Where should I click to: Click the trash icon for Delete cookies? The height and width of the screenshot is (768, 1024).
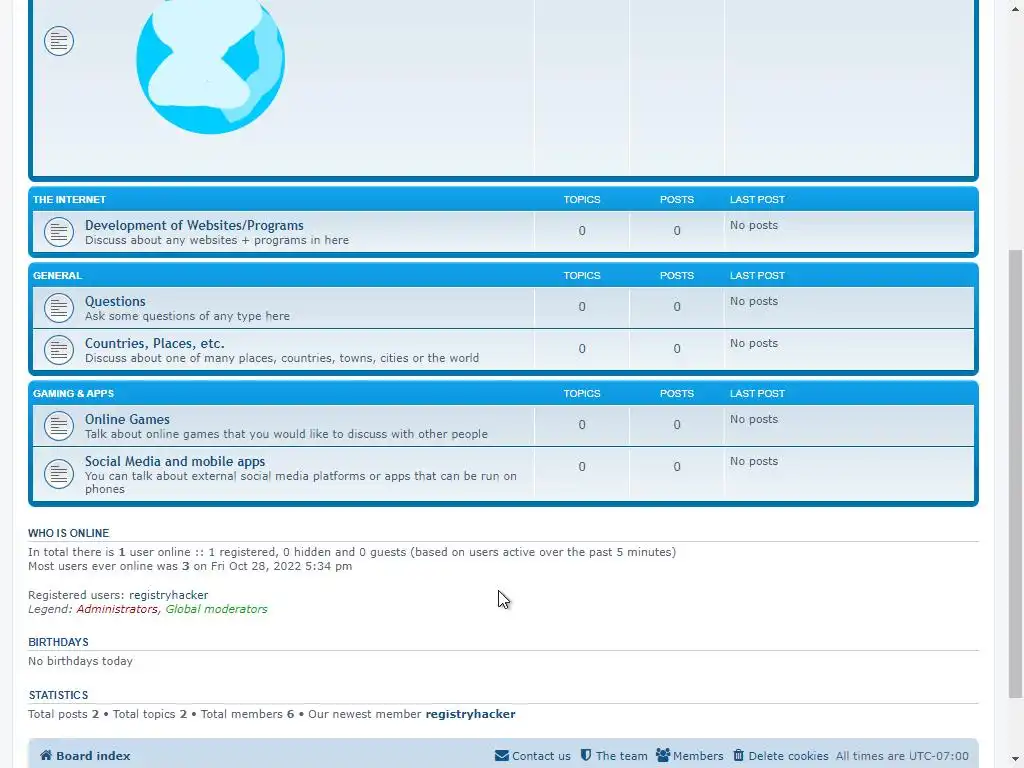point(739,755)
